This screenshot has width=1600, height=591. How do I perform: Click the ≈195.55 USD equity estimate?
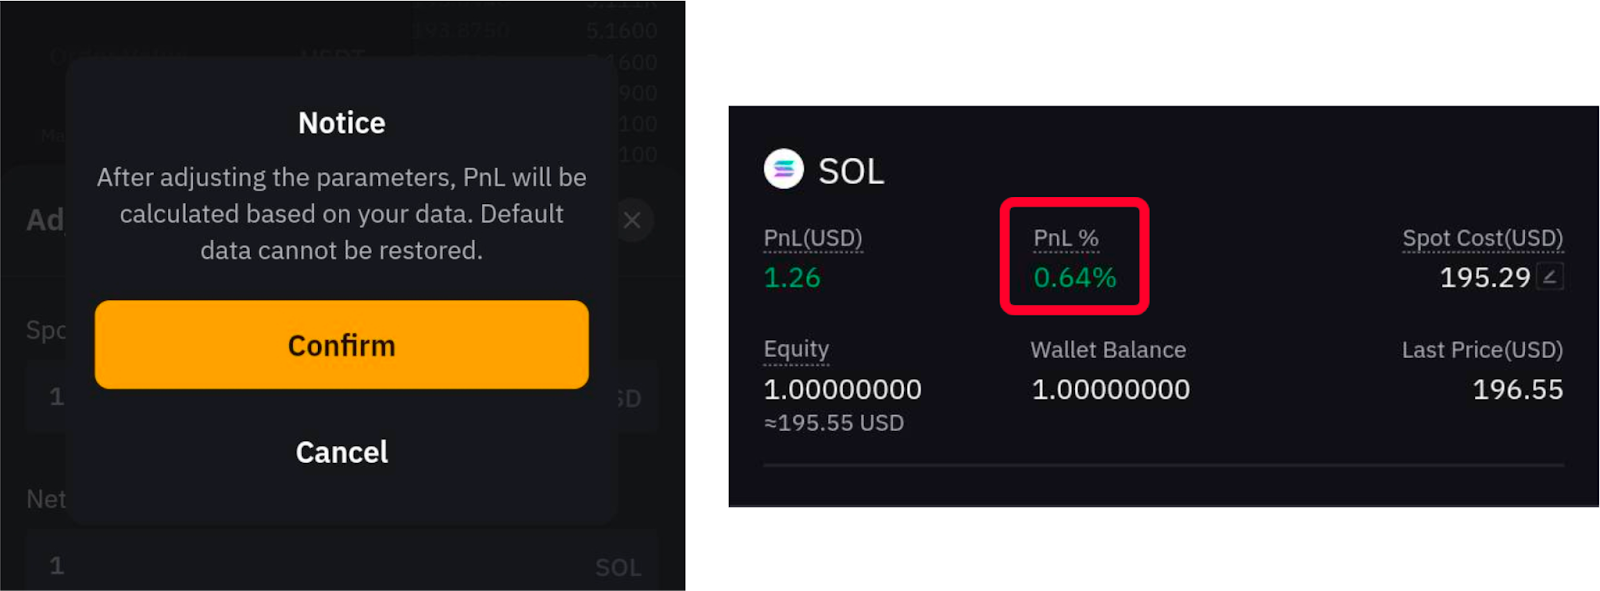tap(834, 423)
